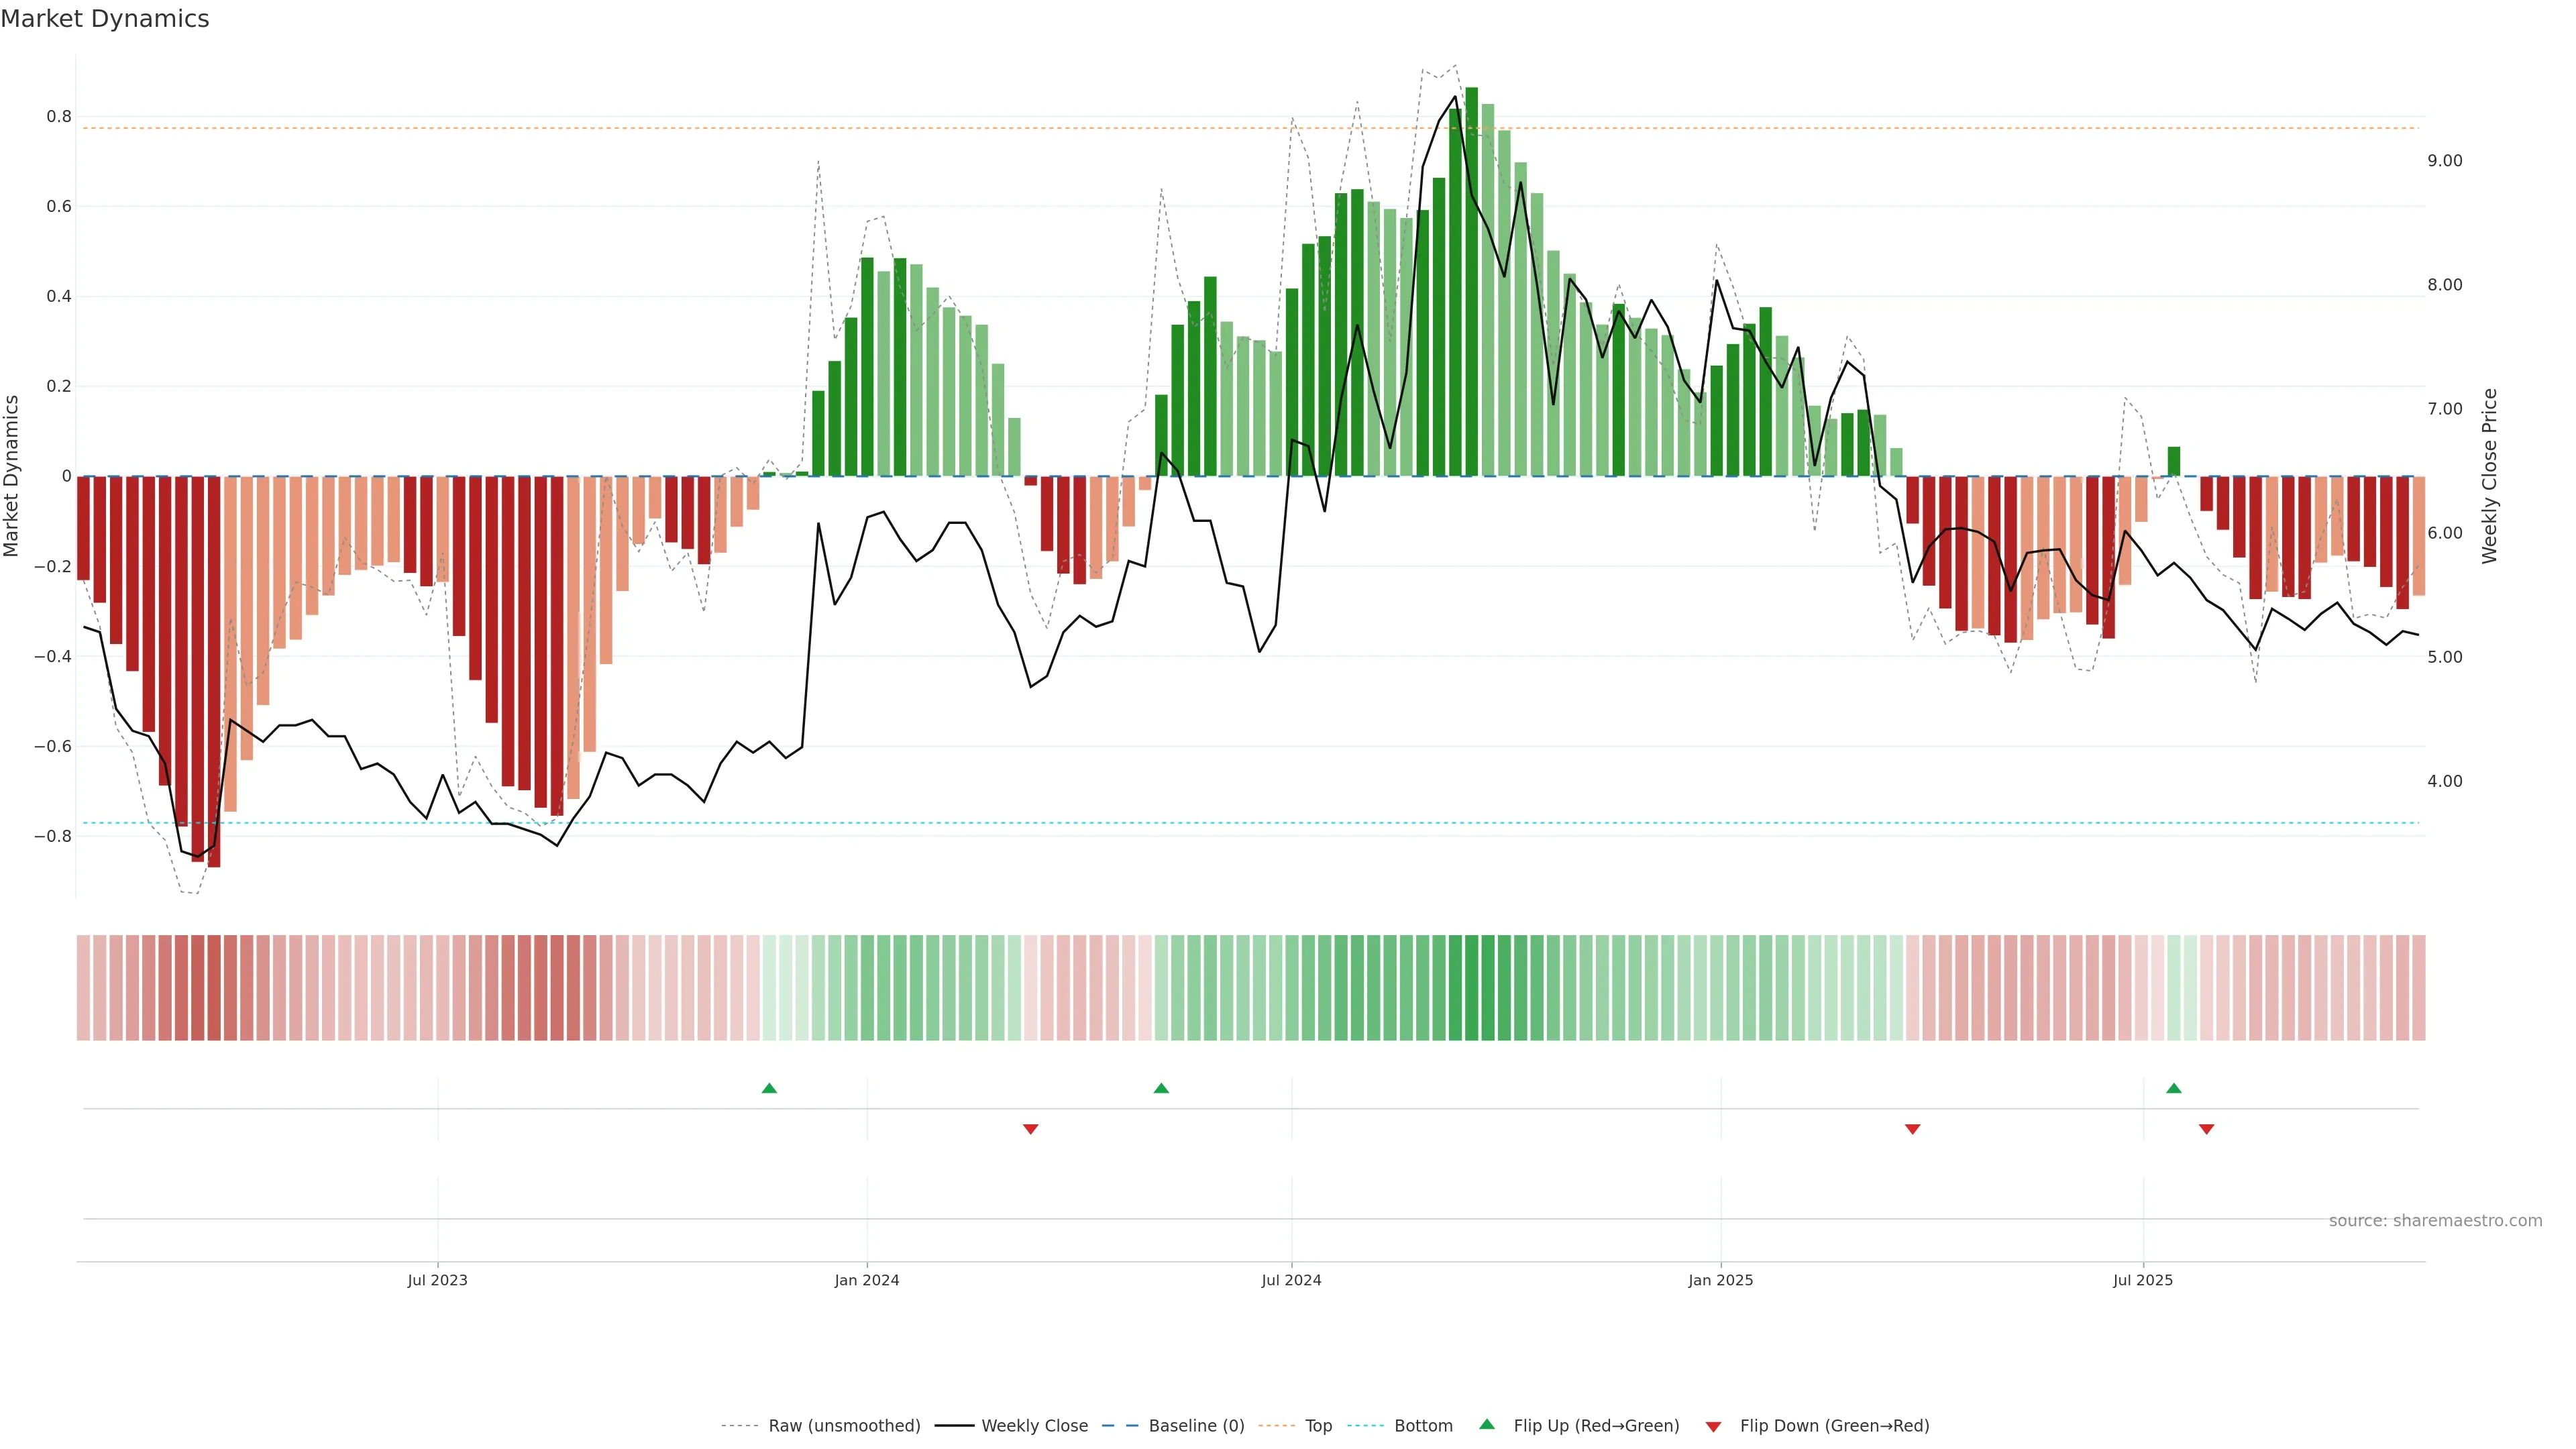This screenshot has width=2576, height=1449.
Task: Toggle the Top threshold legend entry
Action: point(1318,1426)
